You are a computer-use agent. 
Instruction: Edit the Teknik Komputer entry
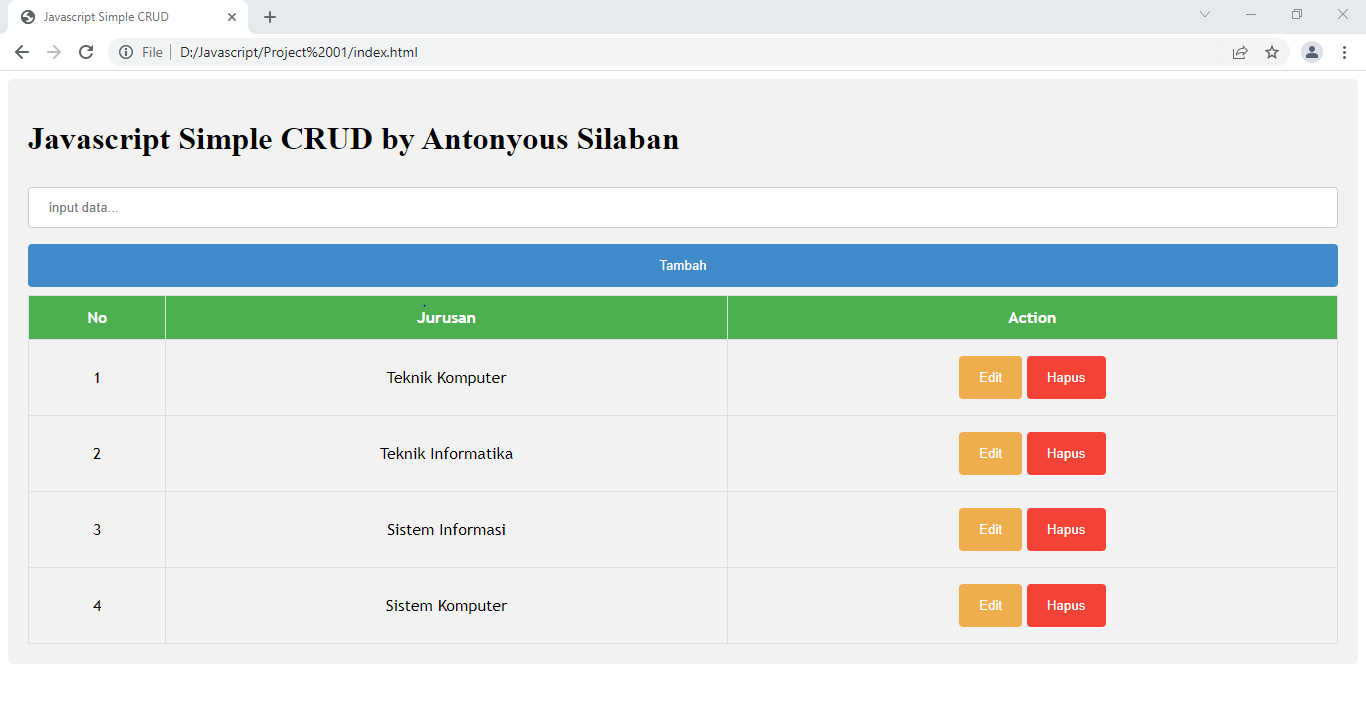pyautogui.click(x=989, y=377)
